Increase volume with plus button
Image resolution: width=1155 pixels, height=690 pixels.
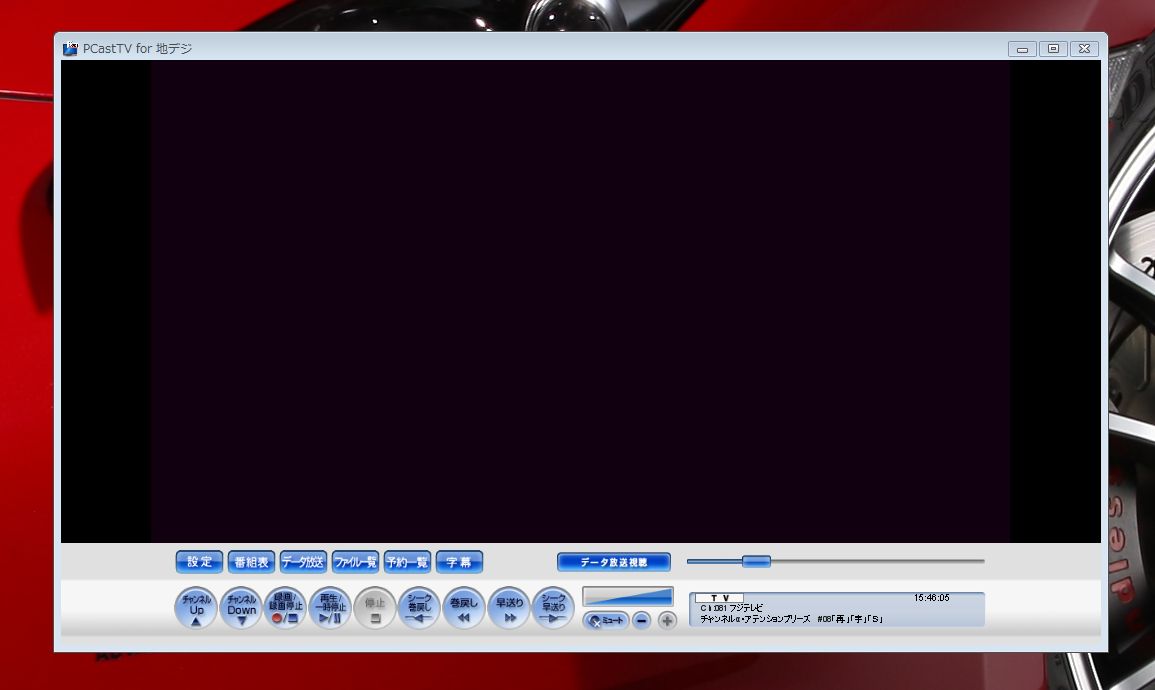click(x=667, y=621)
